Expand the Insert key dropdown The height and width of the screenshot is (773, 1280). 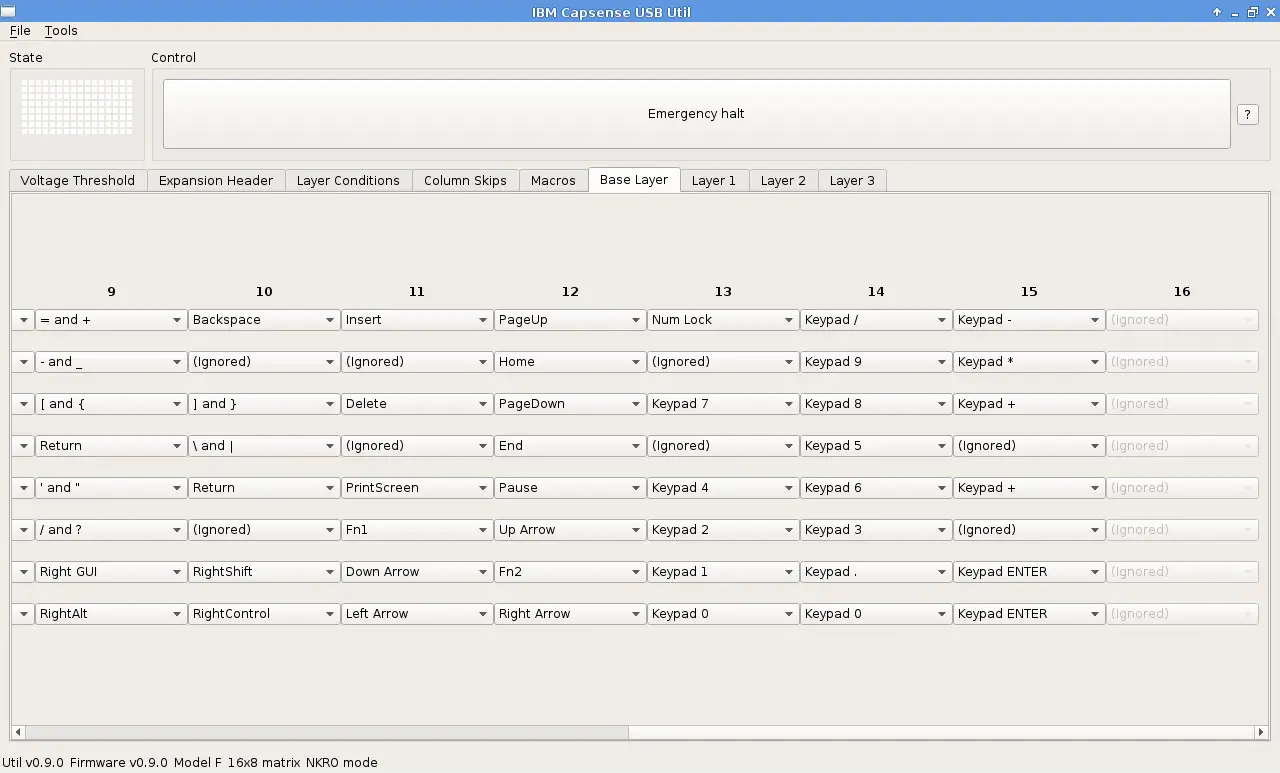(416, 320)
